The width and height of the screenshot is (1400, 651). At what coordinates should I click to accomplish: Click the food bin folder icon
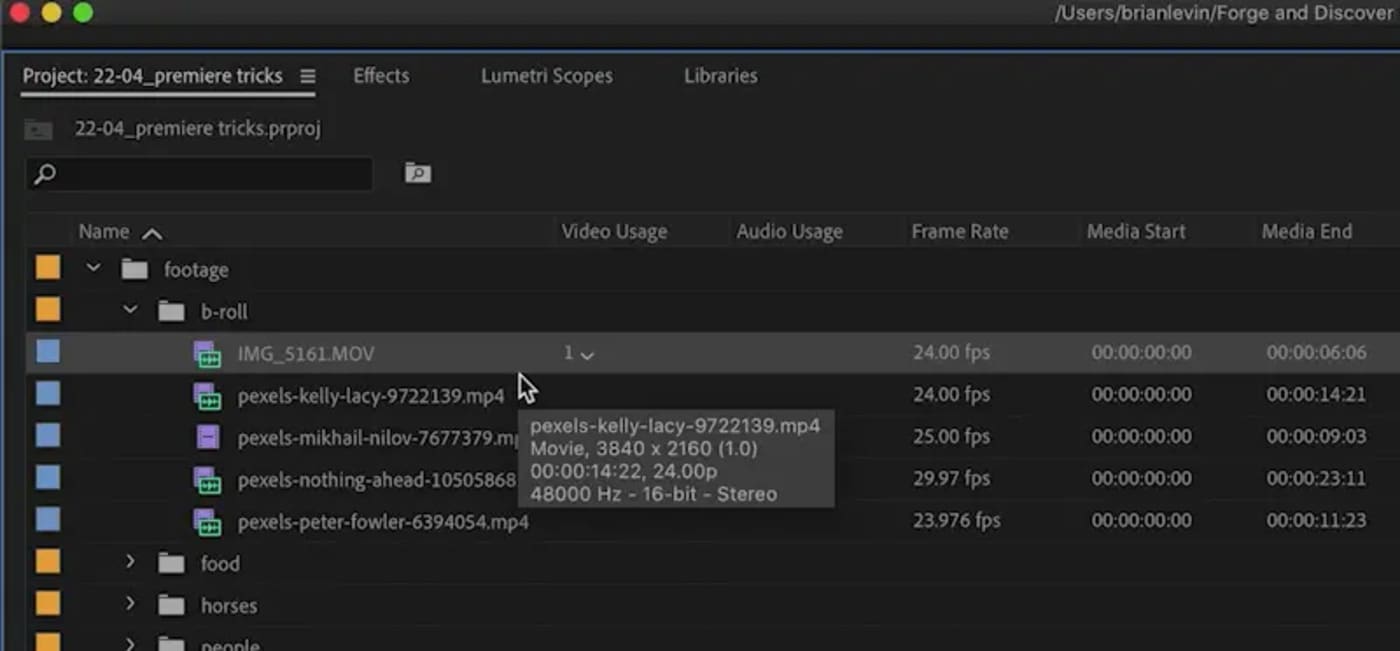[172, 564]
